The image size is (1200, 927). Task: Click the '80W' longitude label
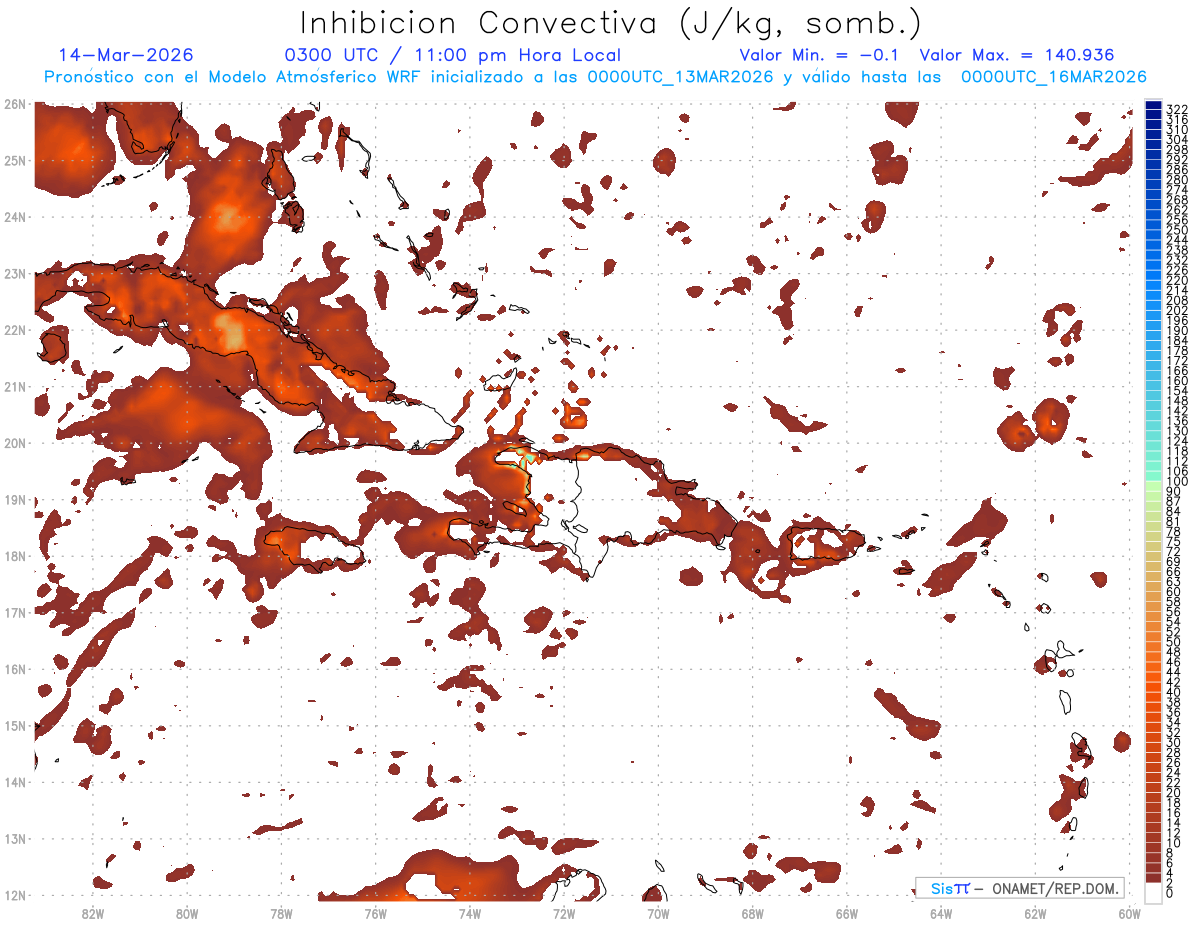click(187, 912)
